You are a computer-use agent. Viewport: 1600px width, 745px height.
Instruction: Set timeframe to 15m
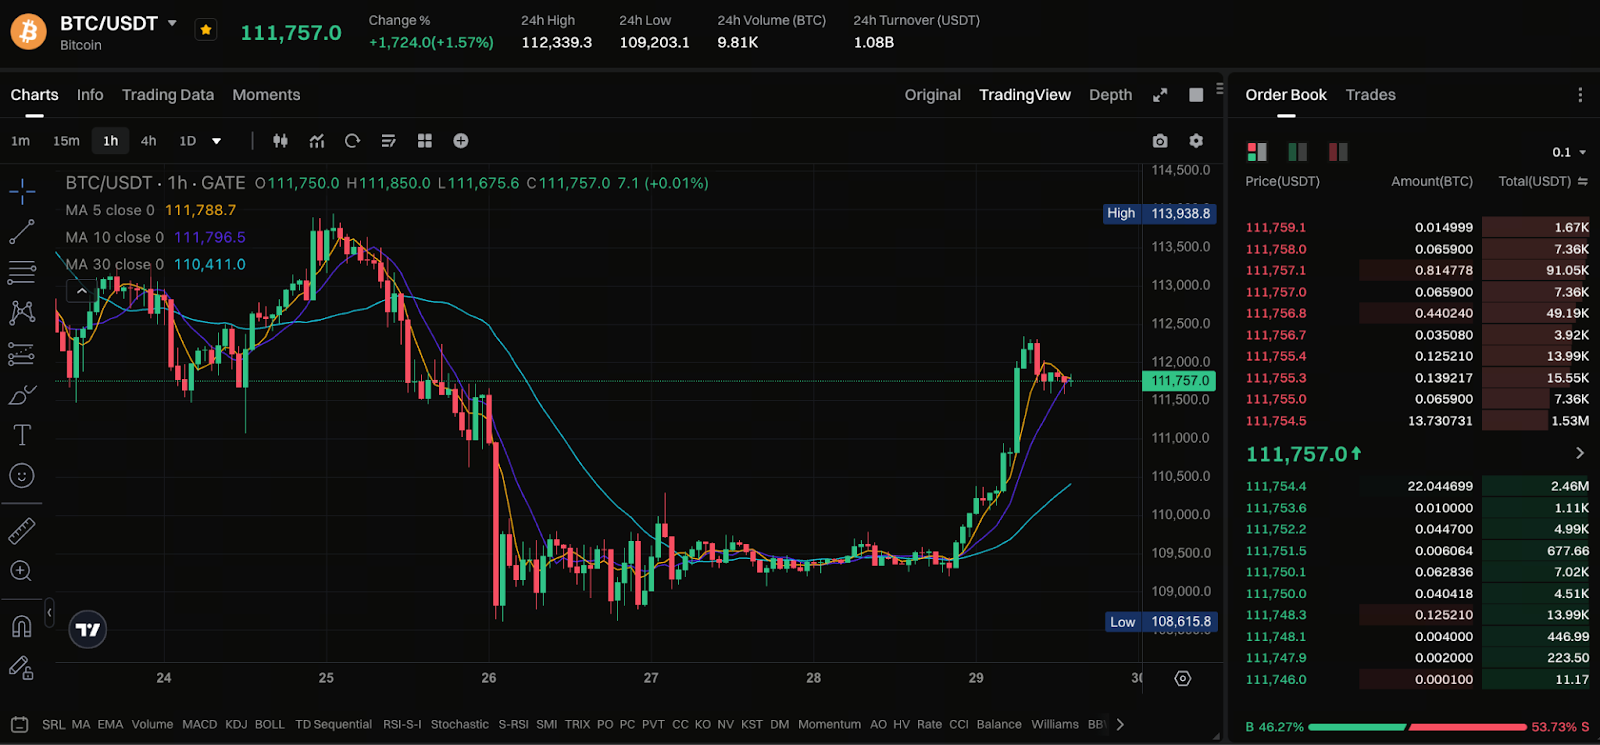tap(66, 141)
